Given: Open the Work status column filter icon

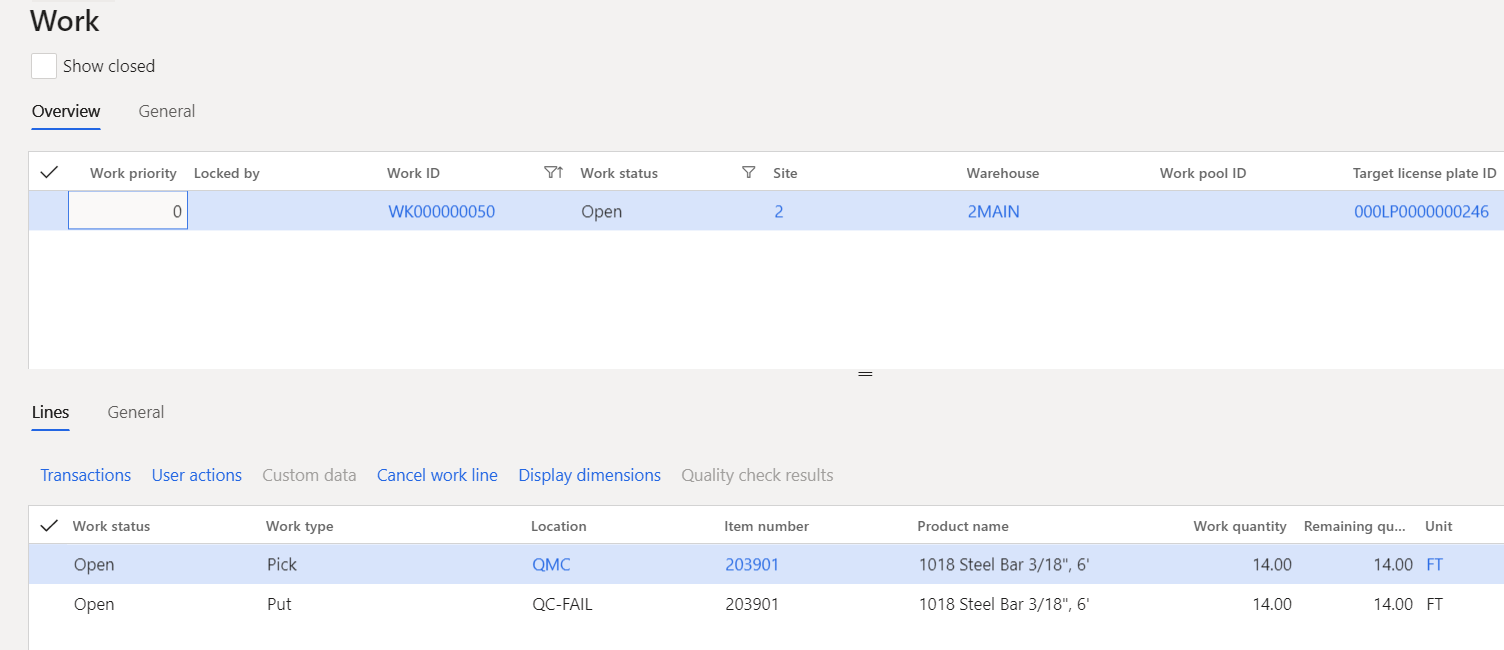Looking at the screenshot, I should tap(748, 173).
